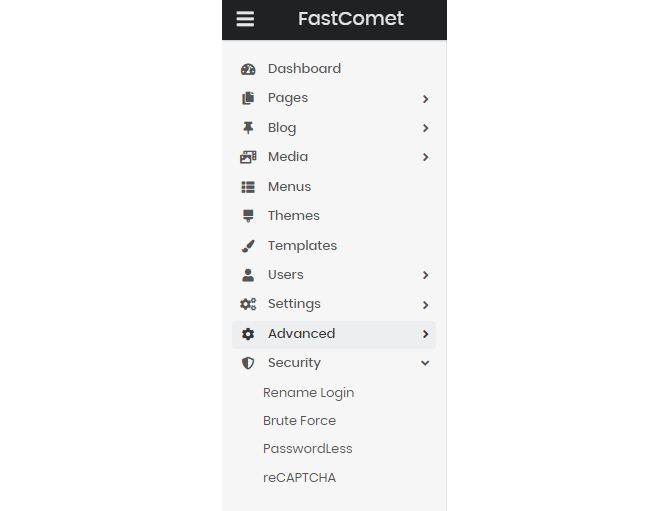Screen dimensions: 670x511
Task: Open reCAPTCHA security settings
Action: tap(299, 478)
